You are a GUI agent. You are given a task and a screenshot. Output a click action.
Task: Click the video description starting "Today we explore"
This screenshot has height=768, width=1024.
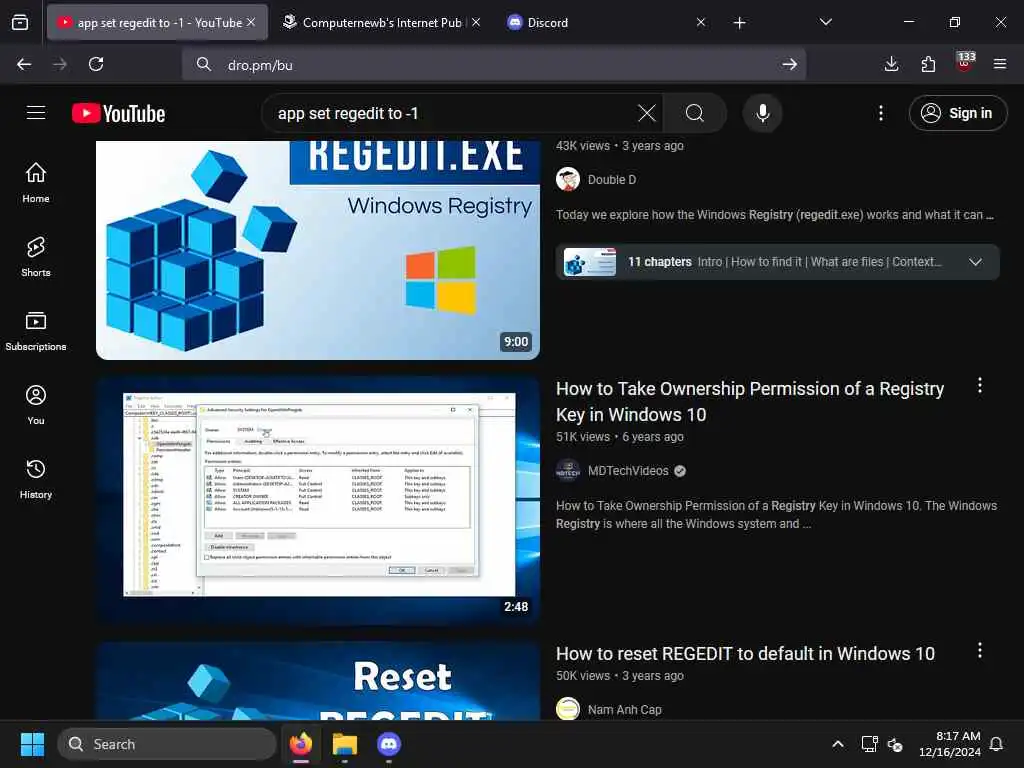[x=775, y=215]
